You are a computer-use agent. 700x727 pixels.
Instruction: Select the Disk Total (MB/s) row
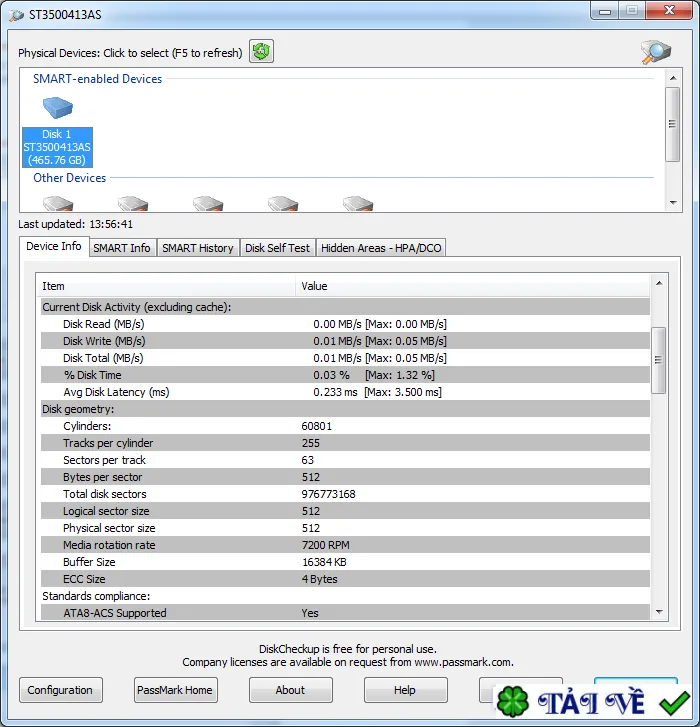345,358
